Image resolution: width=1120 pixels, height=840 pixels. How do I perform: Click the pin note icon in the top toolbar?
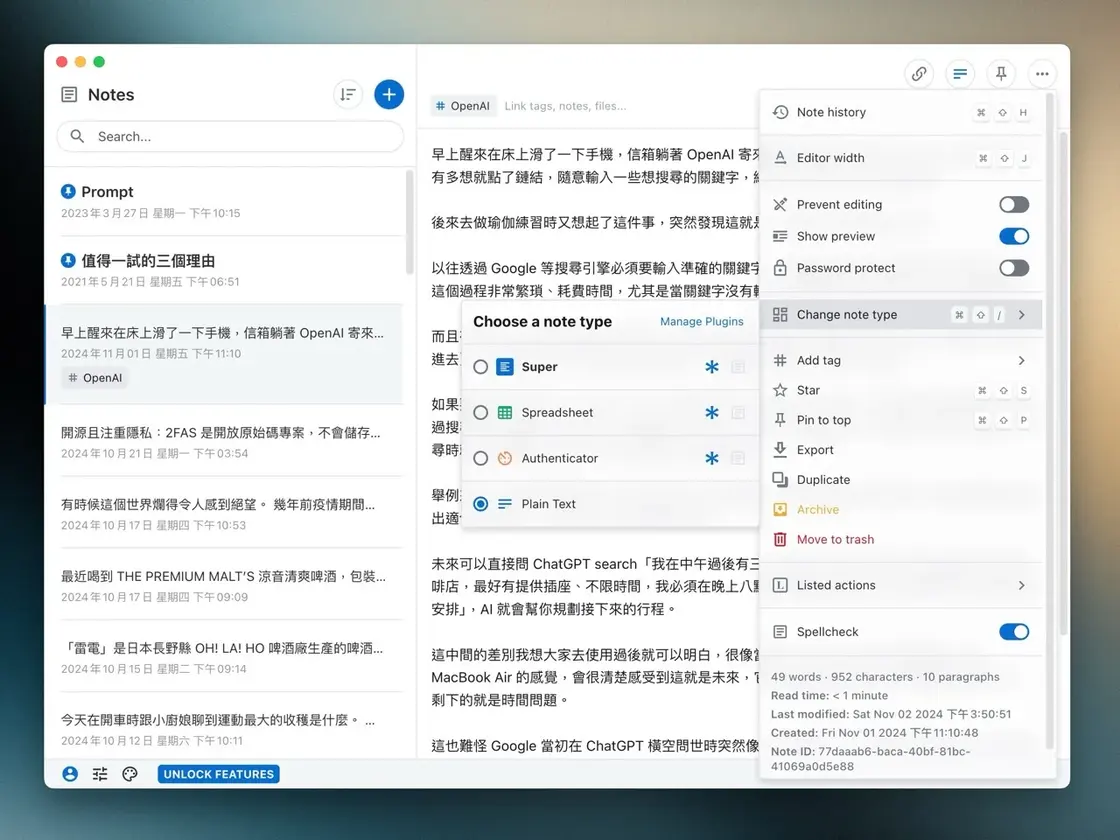[x=1001, y=74]
